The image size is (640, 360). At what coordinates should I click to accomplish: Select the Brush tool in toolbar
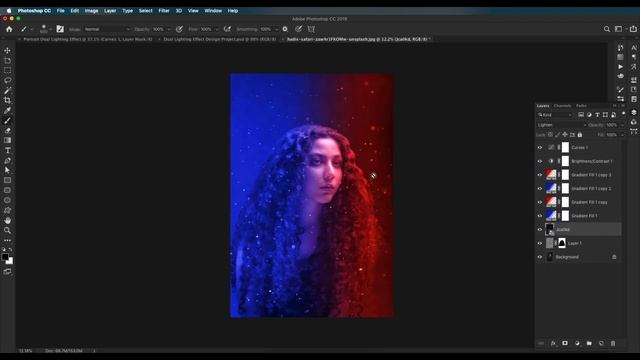[7, 120]
